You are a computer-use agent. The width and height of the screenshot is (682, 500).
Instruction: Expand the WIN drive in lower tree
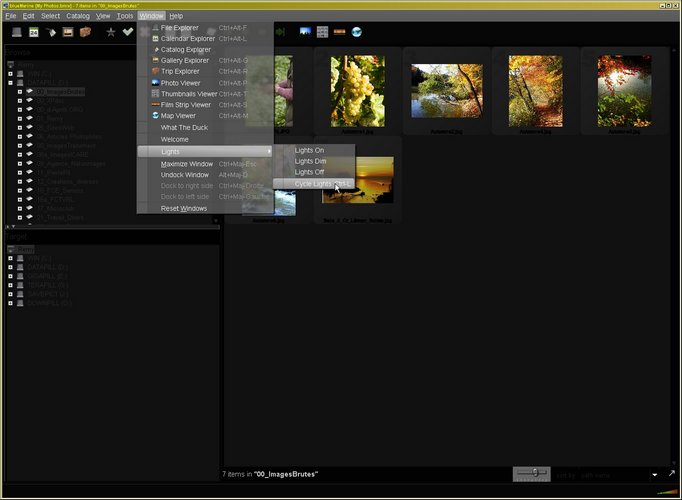[x=9, y=258]
